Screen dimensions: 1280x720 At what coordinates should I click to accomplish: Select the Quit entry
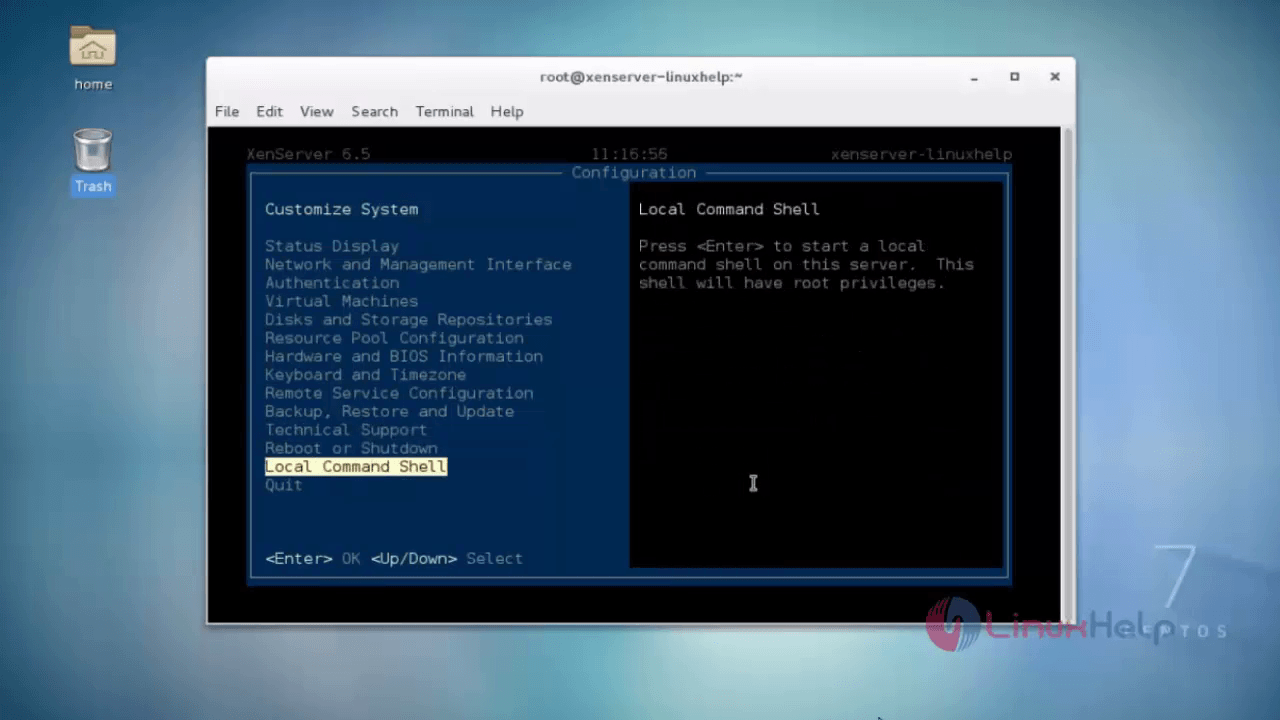coord(284,485)
